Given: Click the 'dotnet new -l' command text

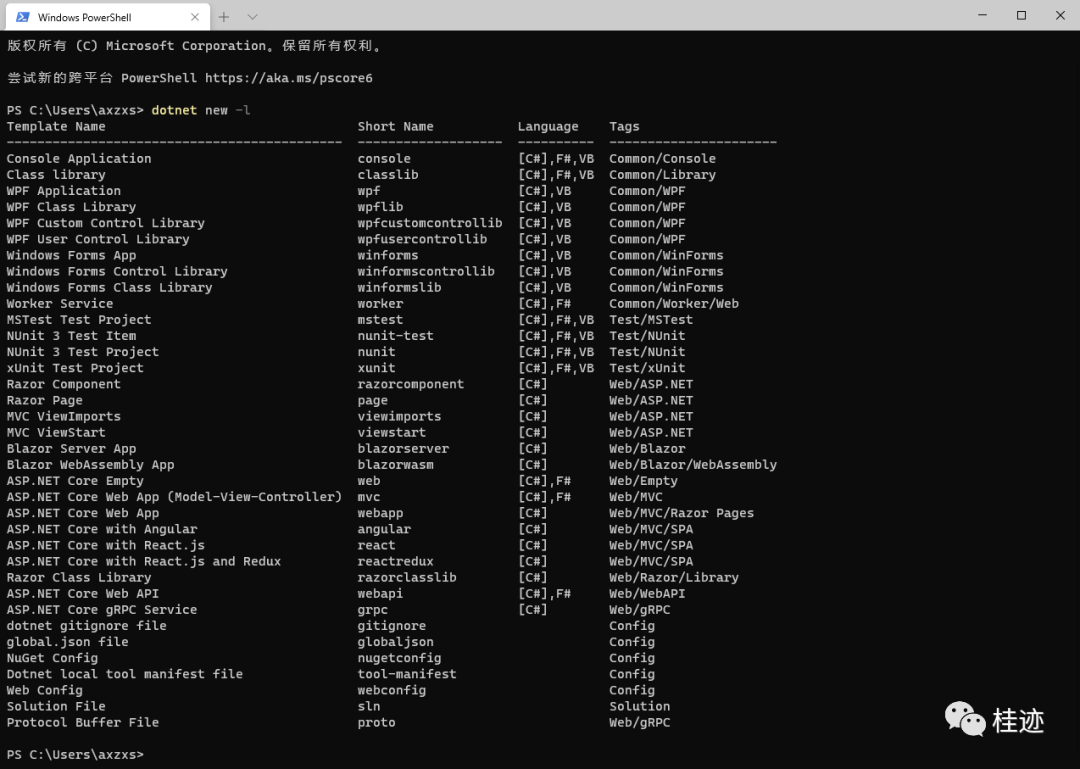Looking at the screenshot, I should point(200,110).
